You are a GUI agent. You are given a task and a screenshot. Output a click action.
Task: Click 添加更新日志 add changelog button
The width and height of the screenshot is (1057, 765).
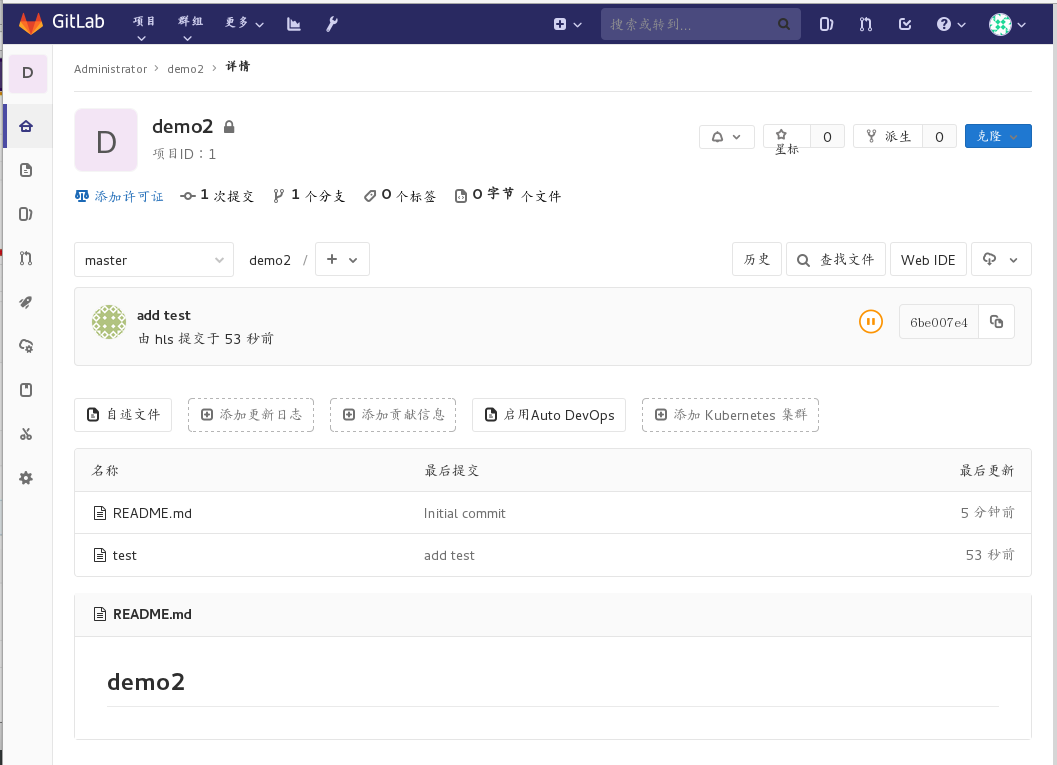(251, 415)
